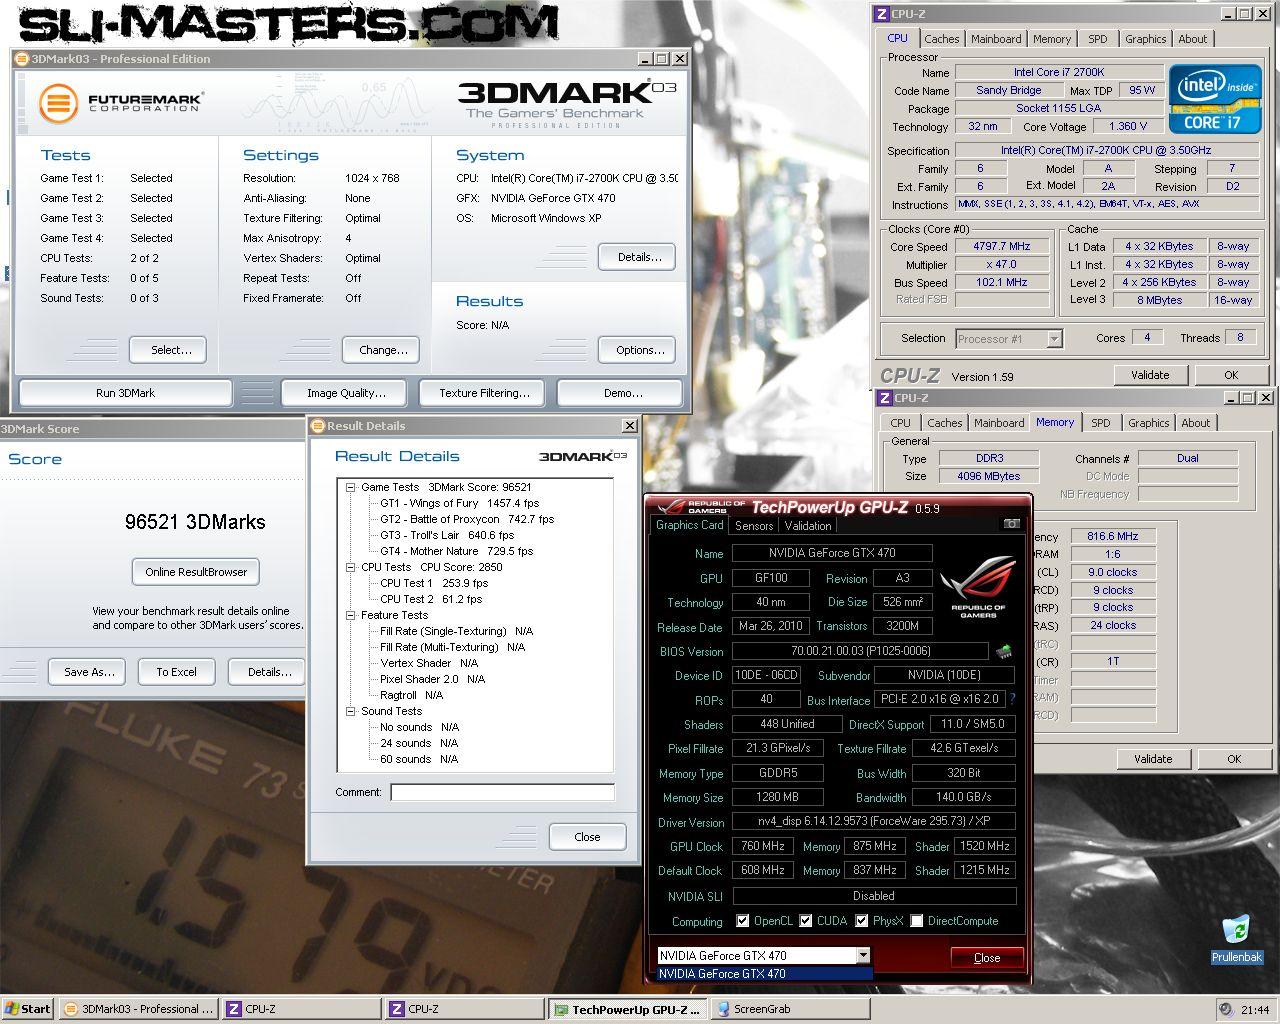The height and width of the screenshot is (1024, 1280).
Task: Select the Ragtroll result row
Action: (411, 695)
